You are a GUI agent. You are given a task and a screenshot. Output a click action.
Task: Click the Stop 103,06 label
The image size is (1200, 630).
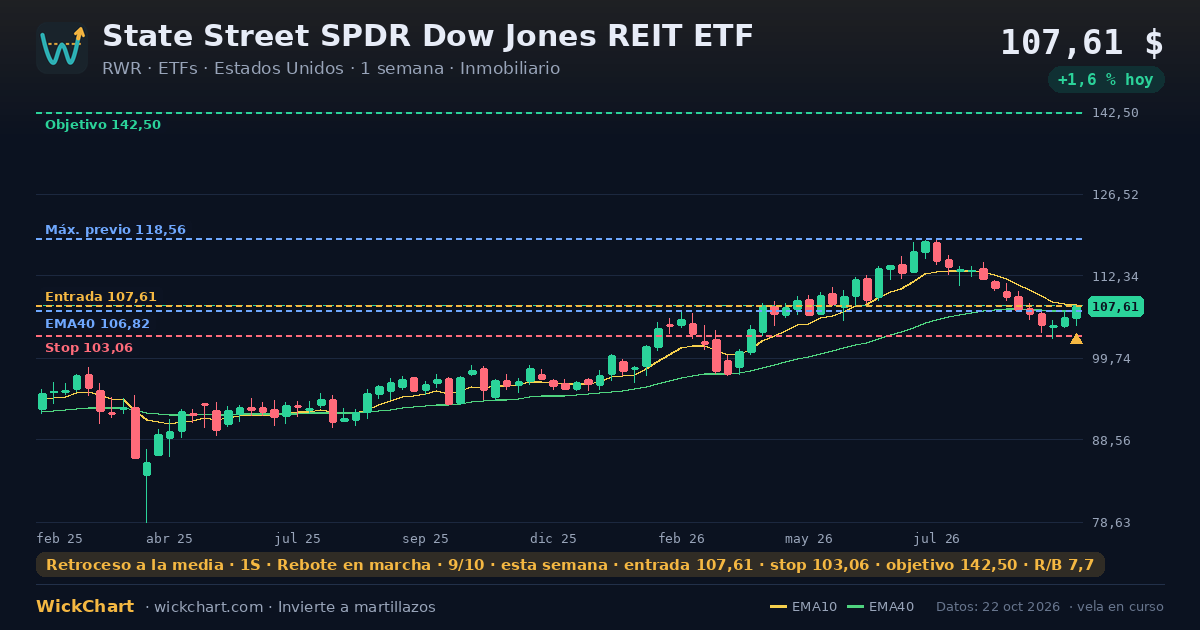click(89, 348)
